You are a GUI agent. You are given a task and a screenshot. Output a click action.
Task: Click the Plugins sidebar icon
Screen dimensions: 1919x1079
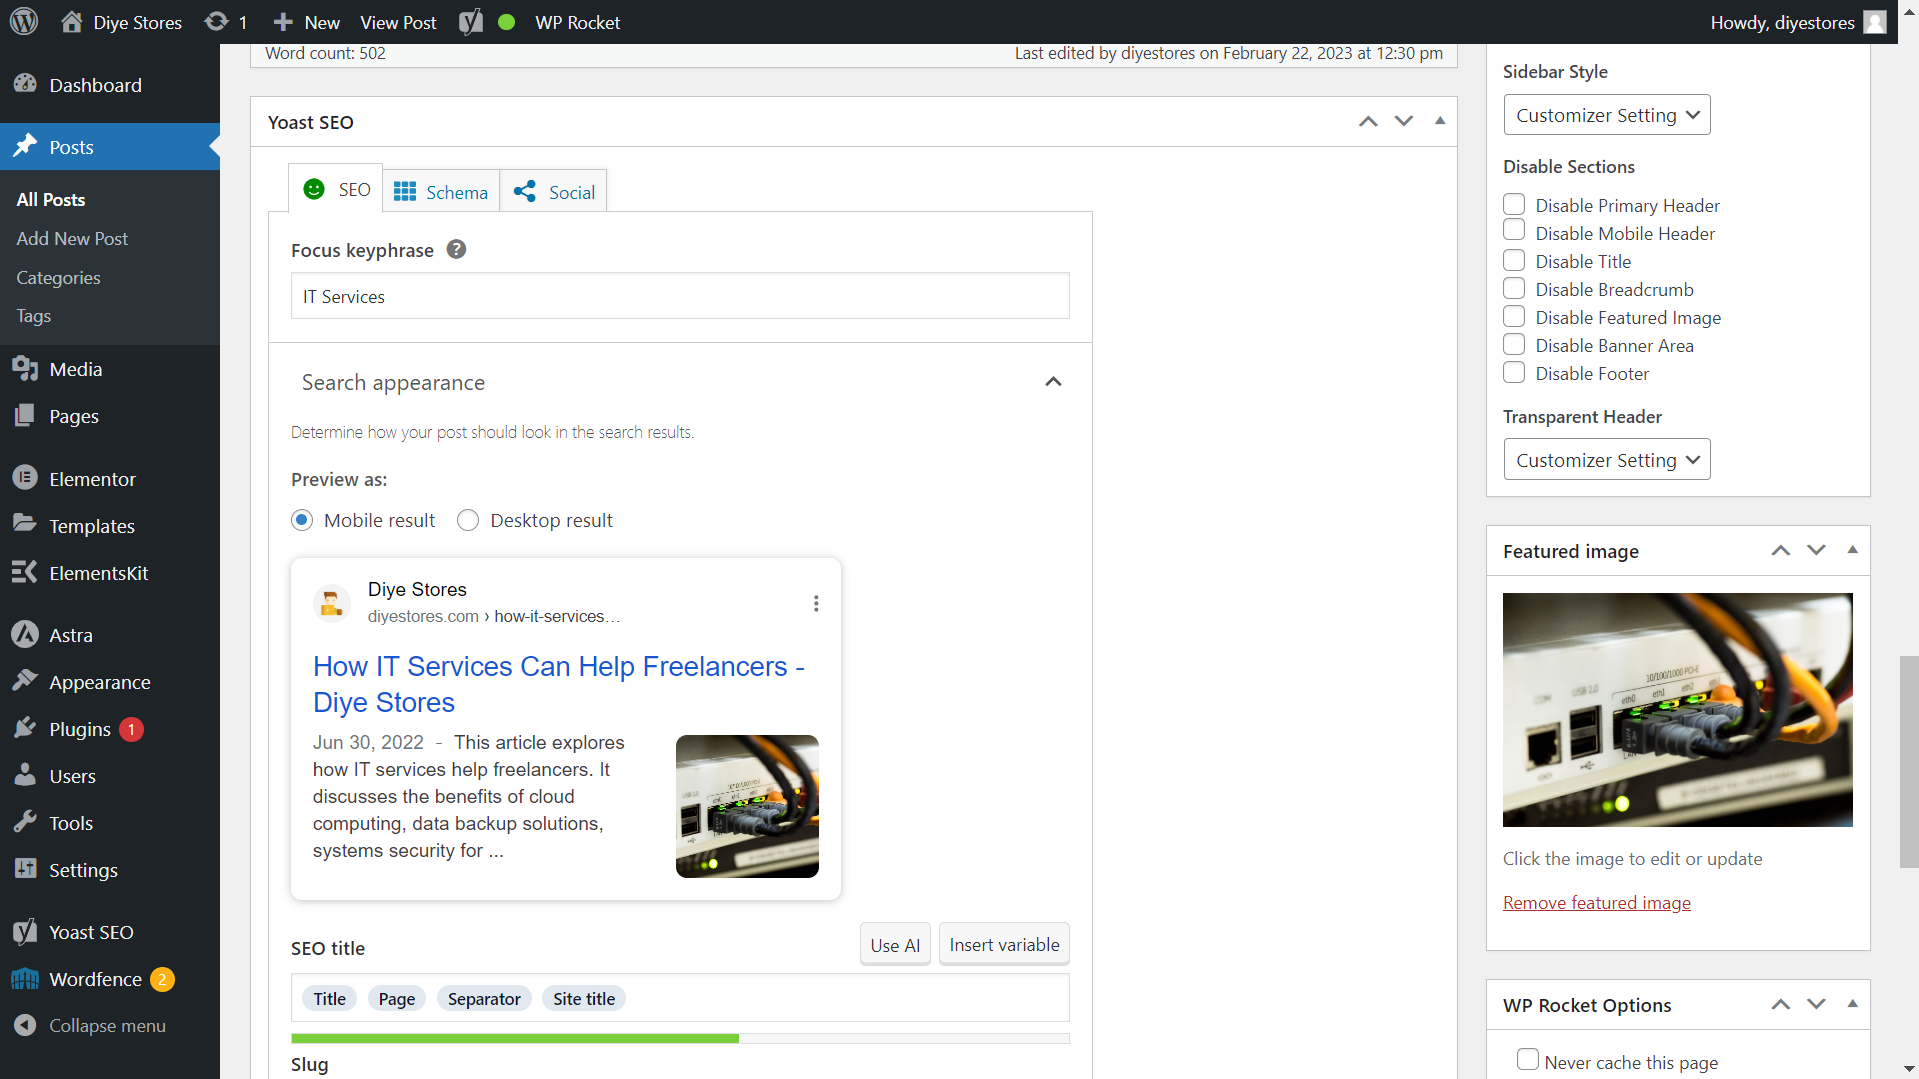click(x=25, y=728)
